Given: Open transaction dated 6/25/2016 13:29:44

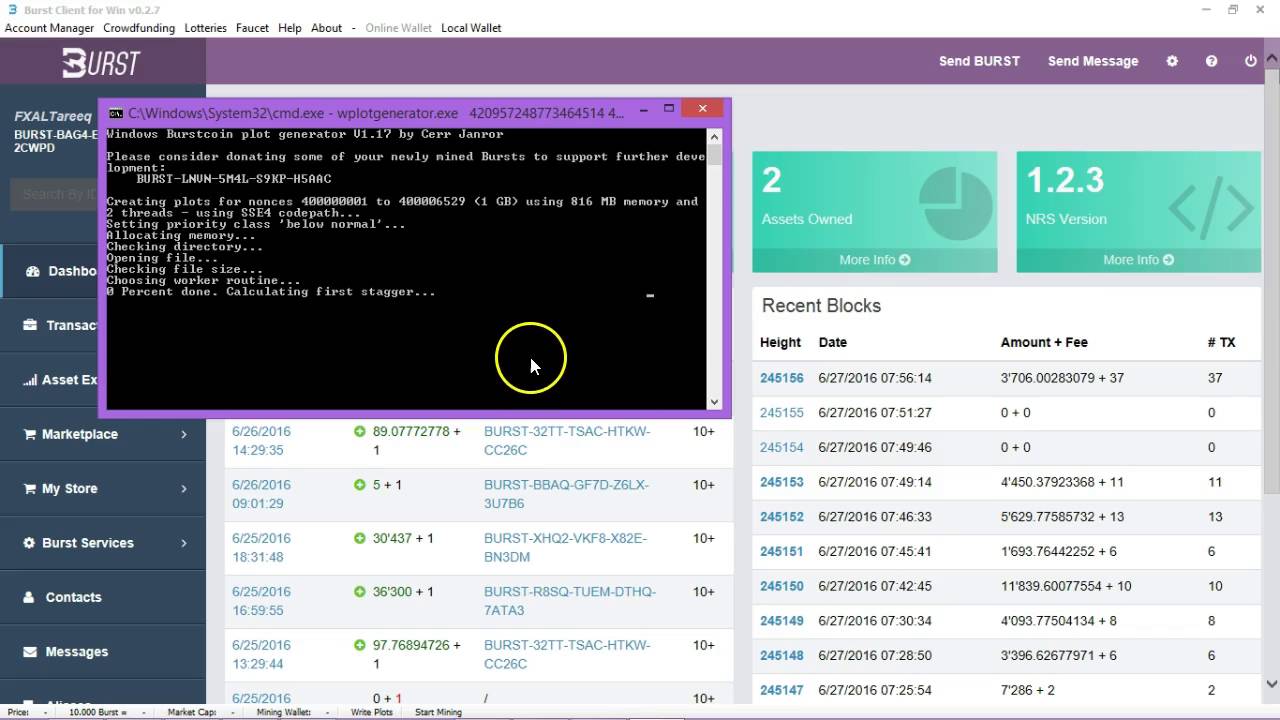Looking at the screenshot, I should tap(261, 654).
